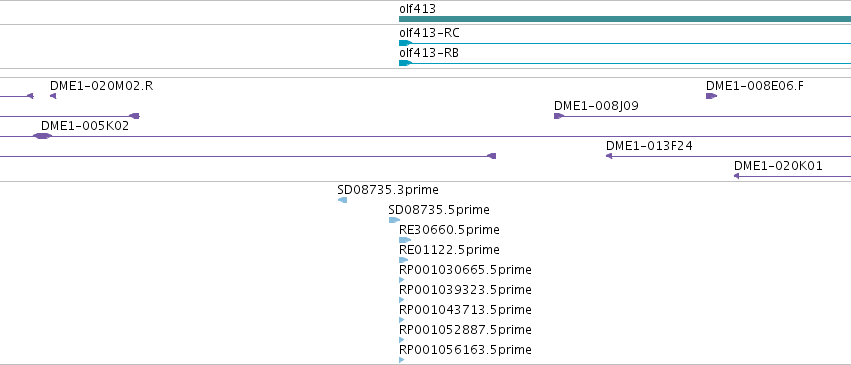Click the RP001043713.5prime triangle marker
This screenshot has width=851, height=365.
pyautogui.click(x=402, y=320)
